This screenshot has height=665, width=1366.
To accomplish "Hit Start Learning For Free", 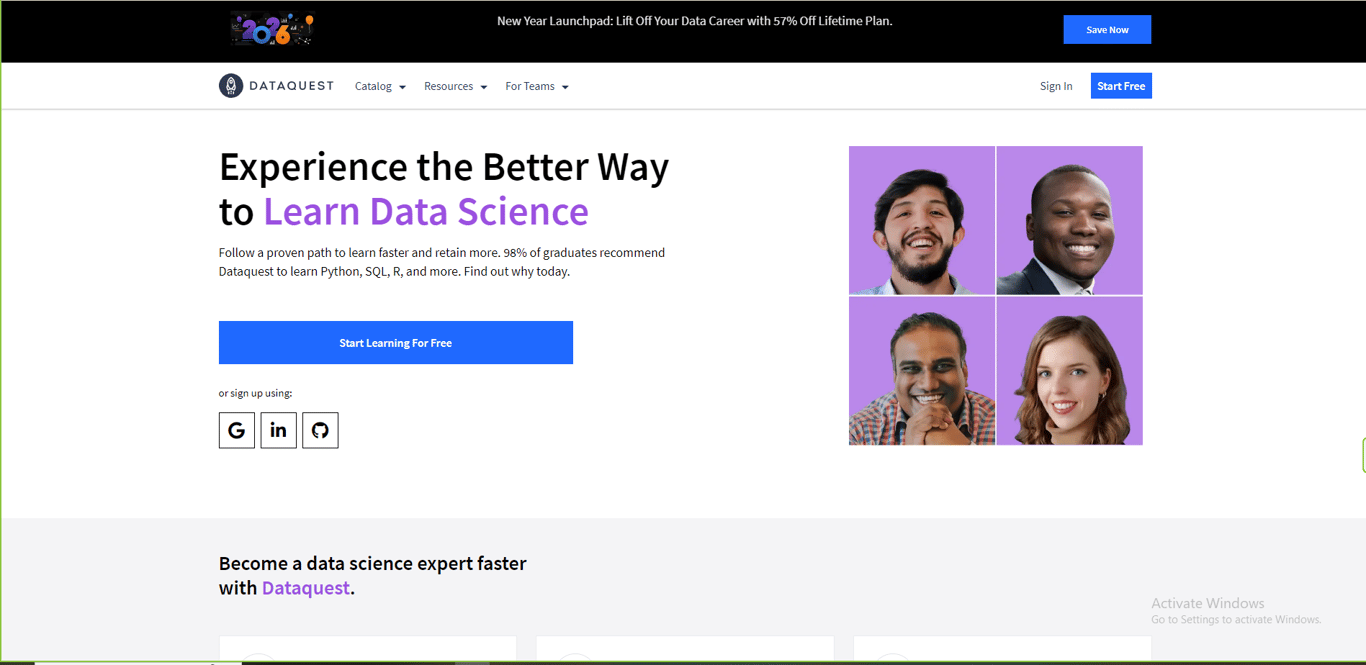I will point(396,343).
